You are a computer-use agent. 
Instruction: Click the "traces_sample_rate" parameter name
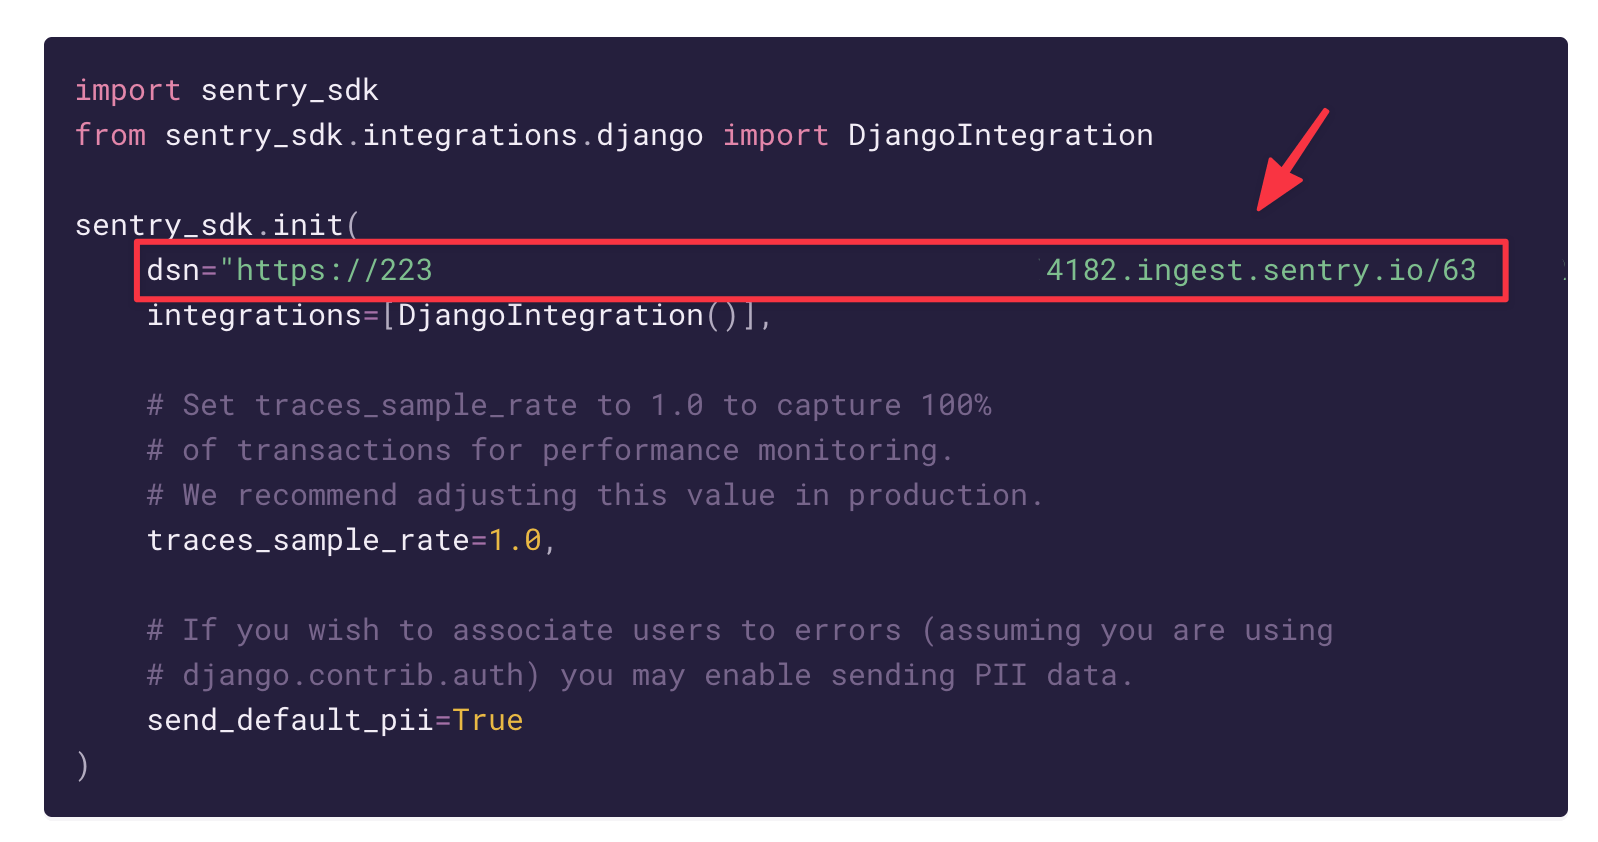coord(308,540)
